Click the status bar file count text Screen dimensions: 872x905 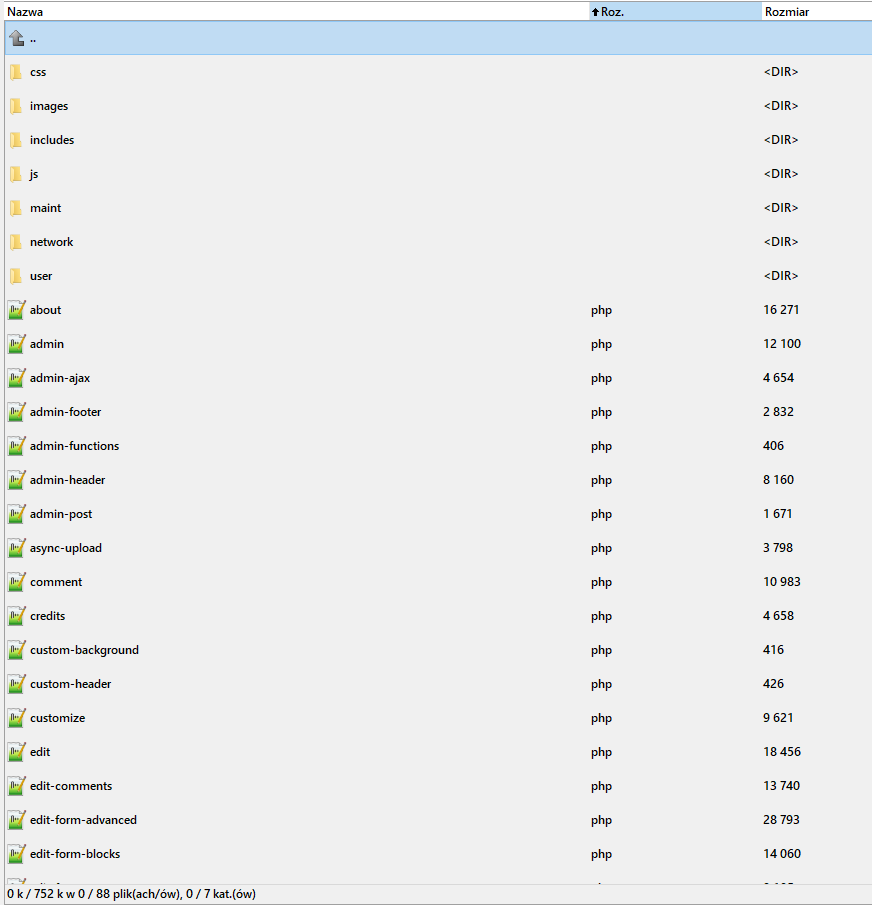pos(132,894)
